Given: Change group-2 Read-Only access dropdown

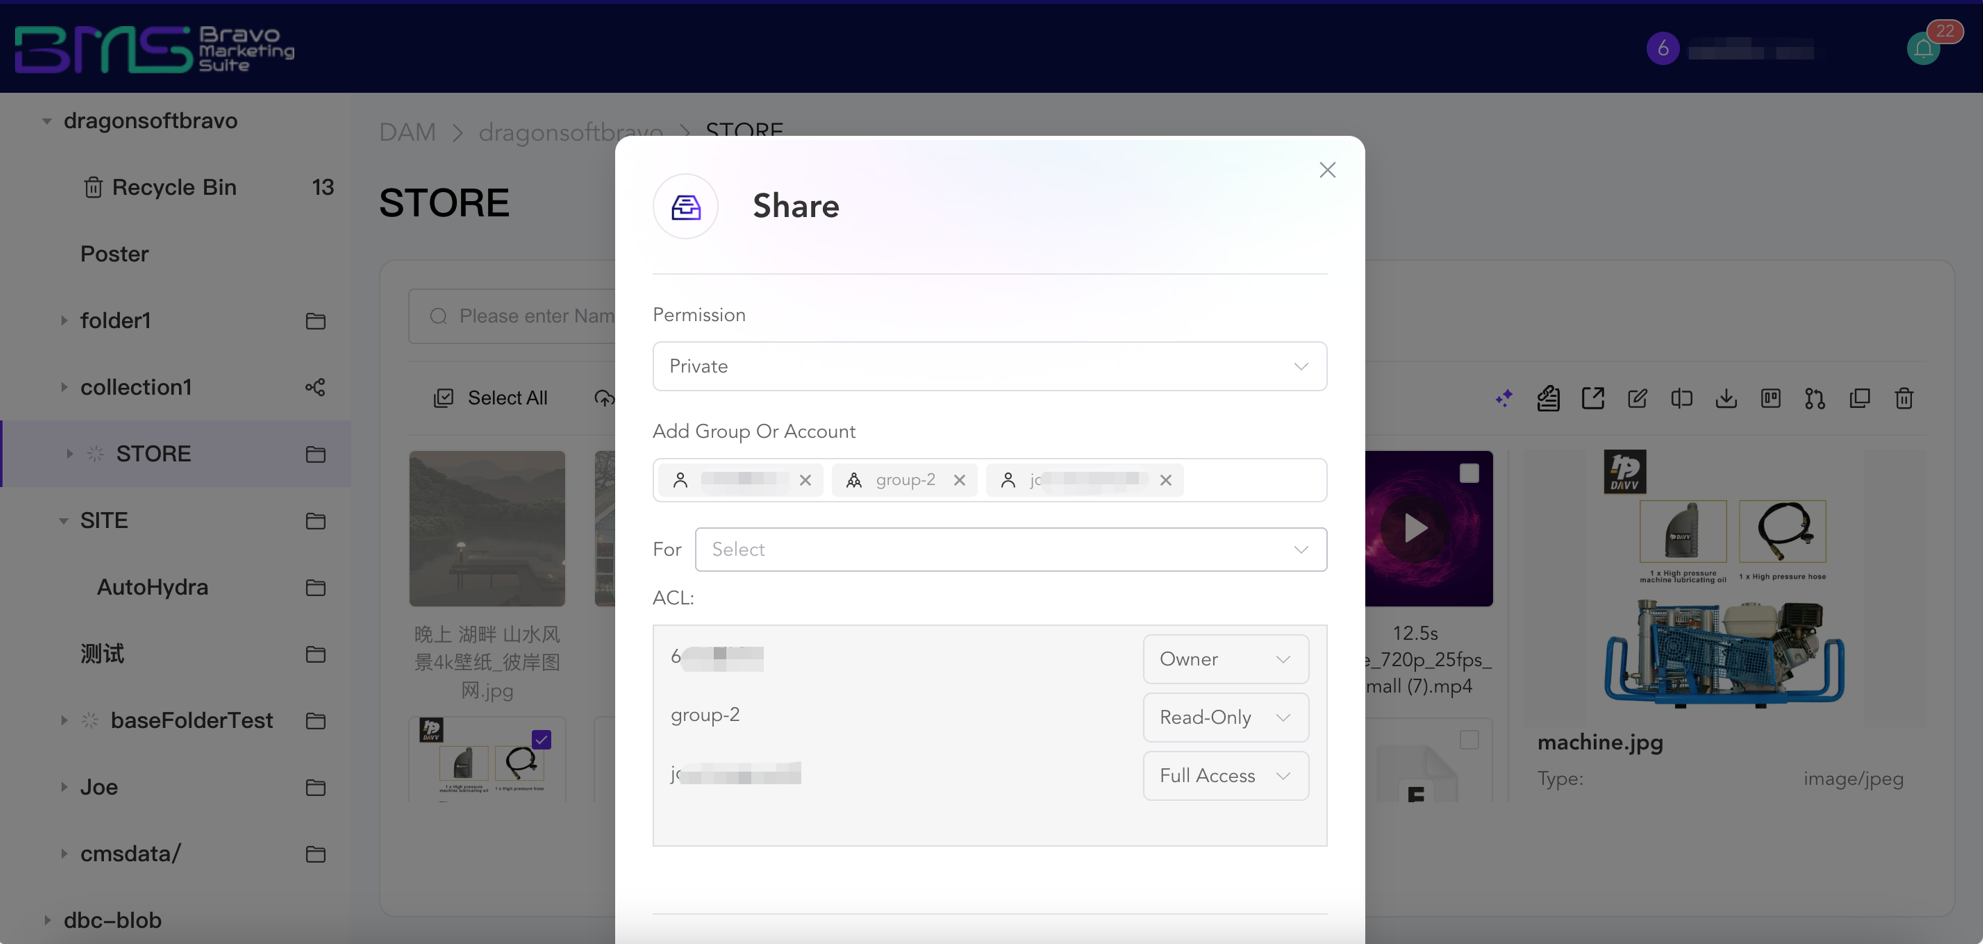Looking at the screenshot, I should click(1226, 718).
